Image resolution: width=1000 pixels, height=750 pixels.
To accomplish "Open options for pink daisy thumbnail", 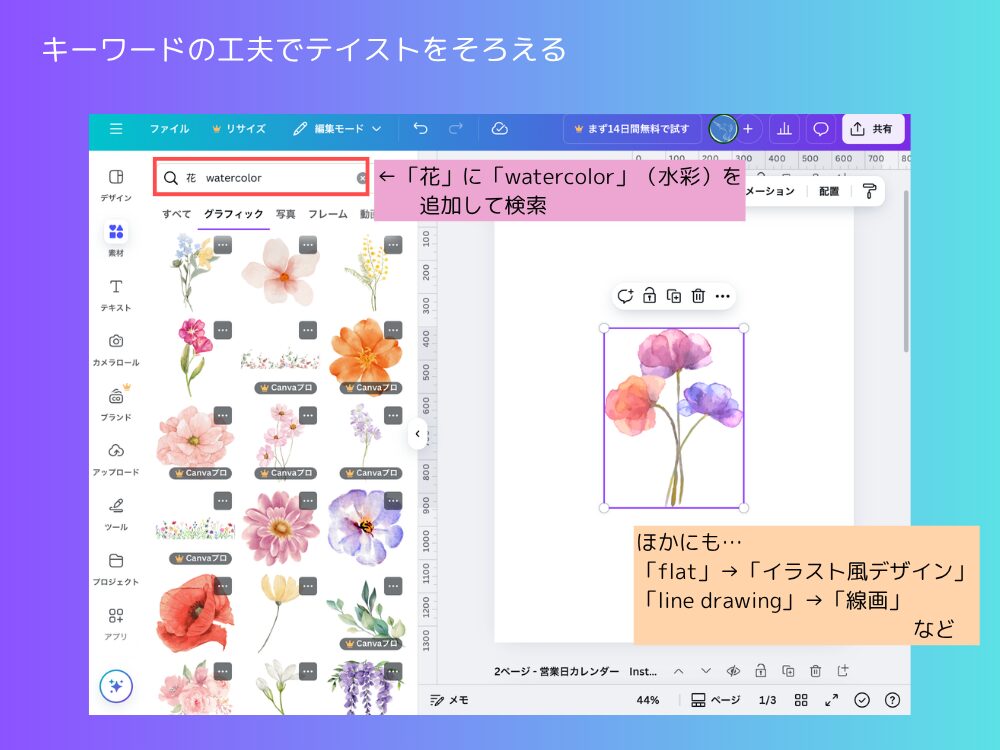I will tap(308, 501).
